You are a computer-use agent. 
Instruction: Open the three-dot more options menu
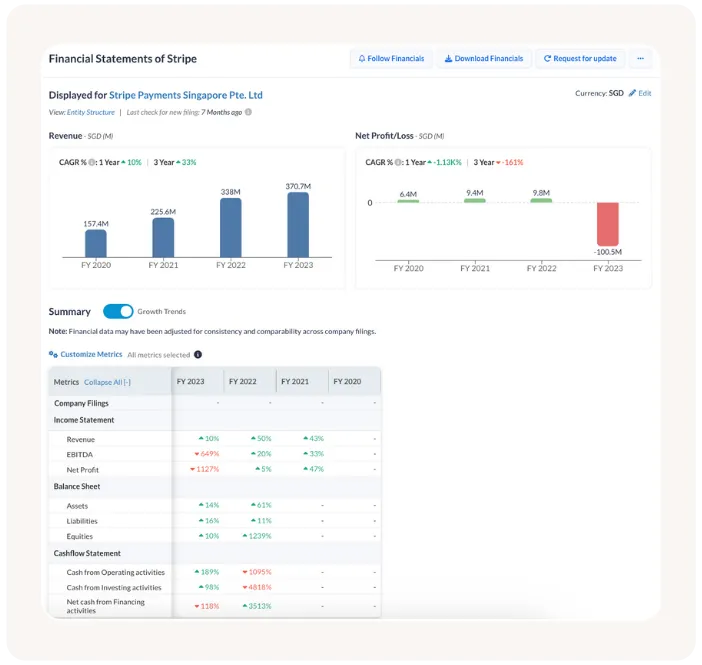click(x=640, y=59)
